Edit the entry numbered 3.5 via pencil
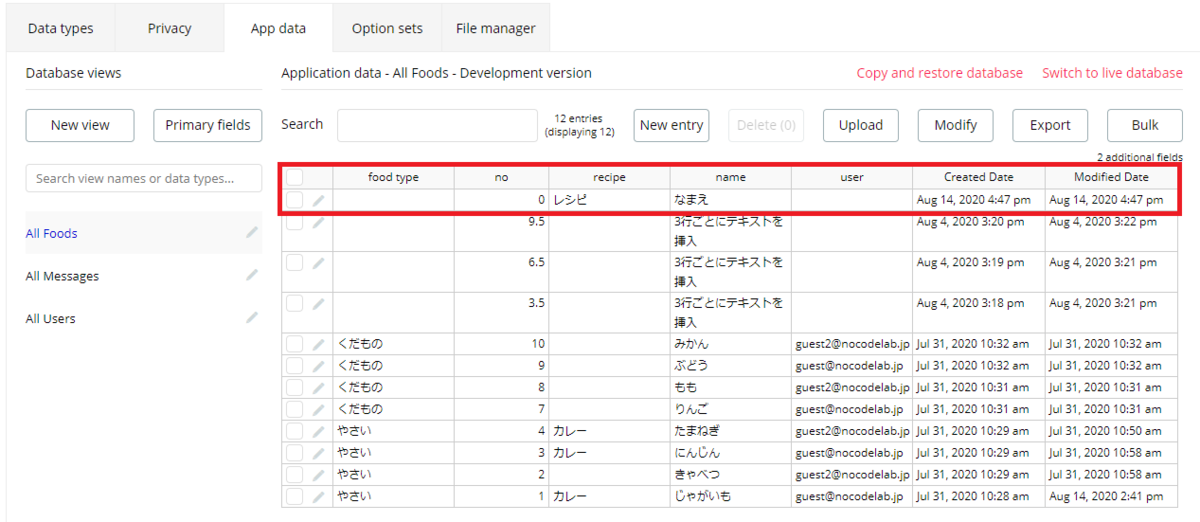The image size is (1200, 522). pos(318,303)
